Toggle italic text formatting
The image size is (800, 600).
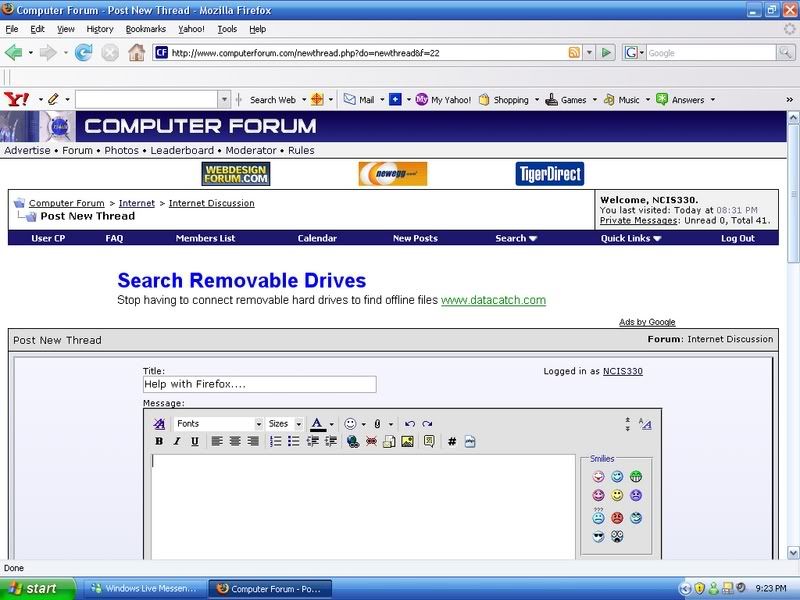pyautogui.click(x=177, y=441)
